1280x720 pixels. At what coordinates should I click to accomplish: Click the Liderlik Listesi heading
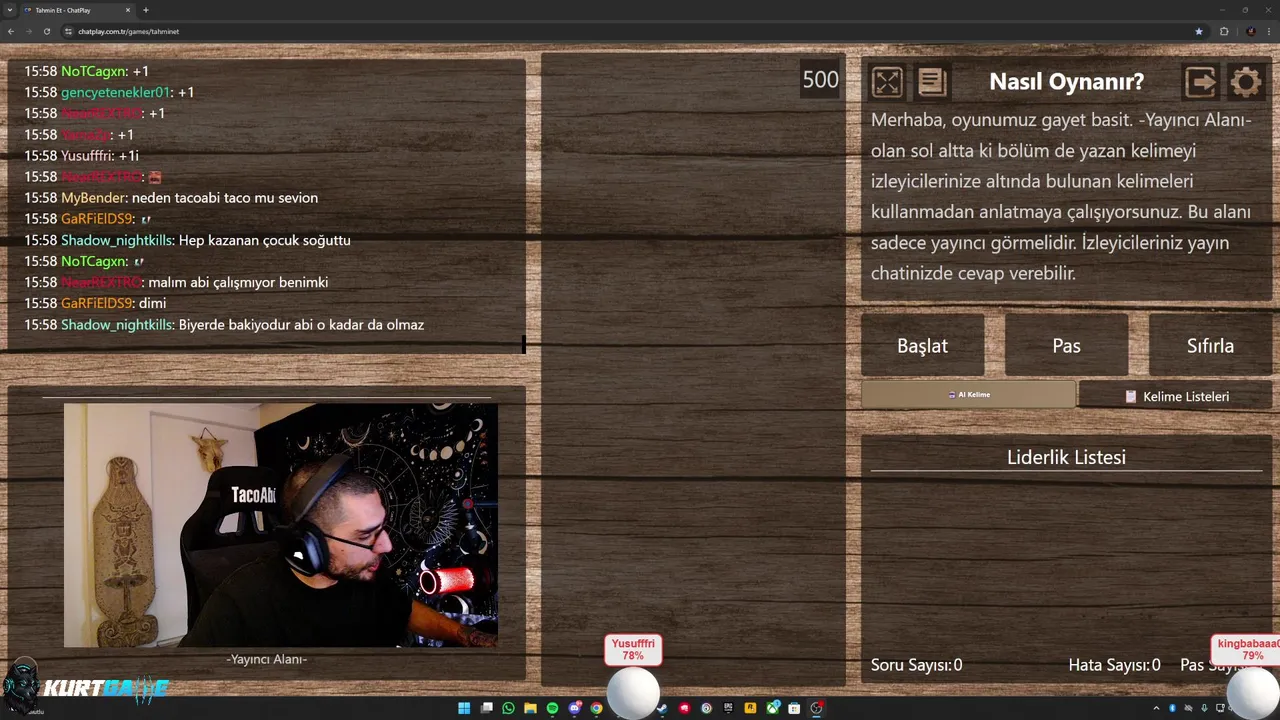[x=1066, y=457]
